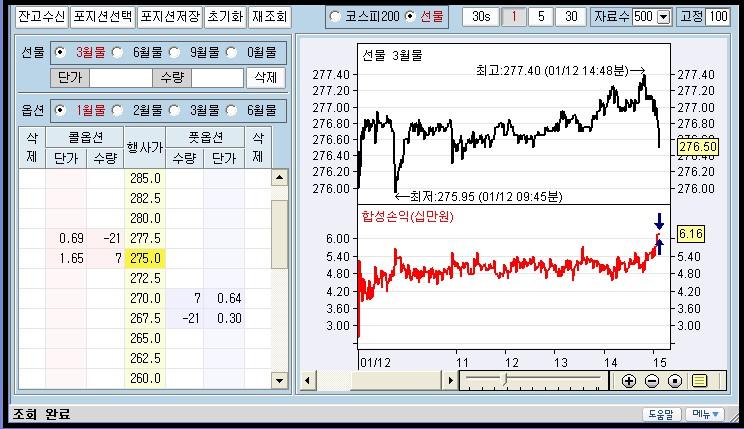This screenshot has width=744, height=429.
Task: Click the yellow list view icon
Action: pyautogui.click(x=699, y=380)
